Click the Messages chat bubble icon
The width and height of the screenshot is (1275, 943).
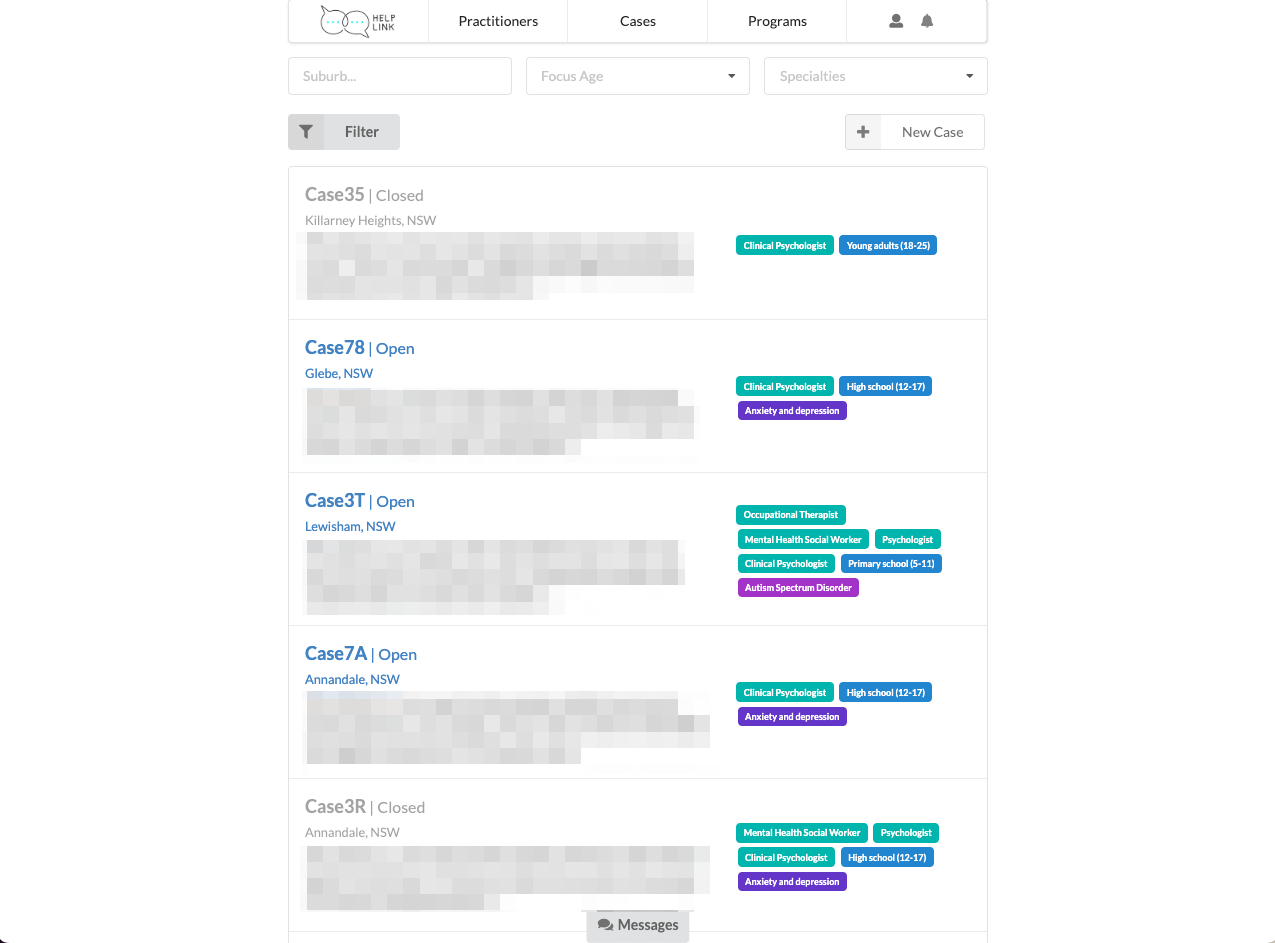[605, 925]
